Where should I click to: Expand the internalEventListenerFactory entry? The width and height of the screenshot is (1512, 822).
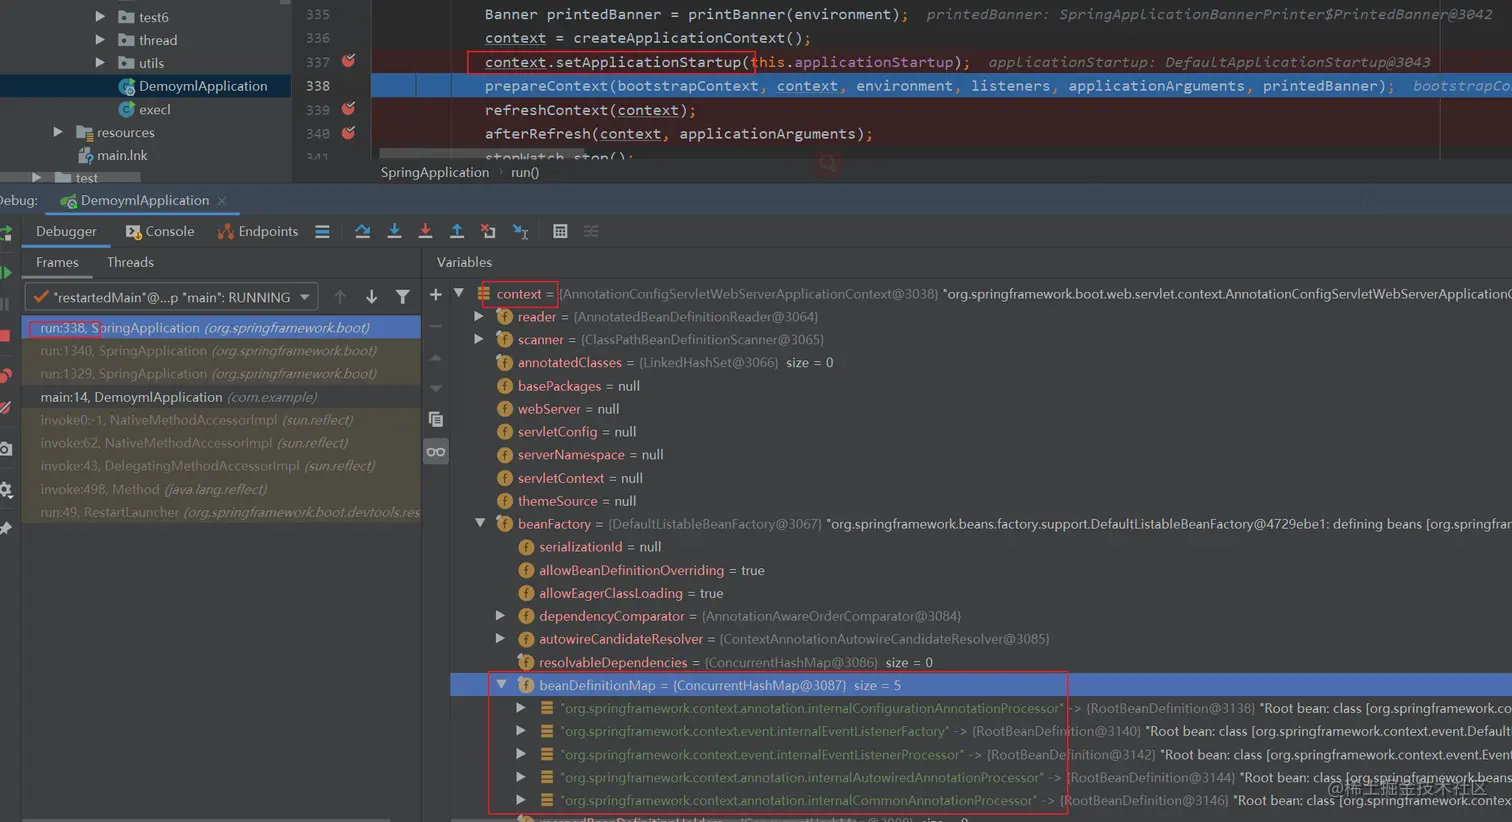pos(521,731)
